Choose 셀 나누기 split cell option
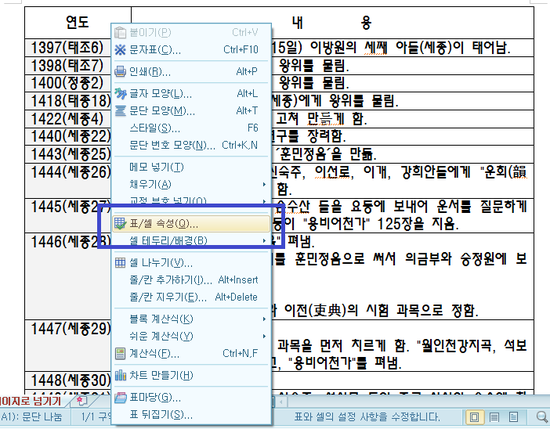Viewport: 550px width, 429px height. point(191,262)
